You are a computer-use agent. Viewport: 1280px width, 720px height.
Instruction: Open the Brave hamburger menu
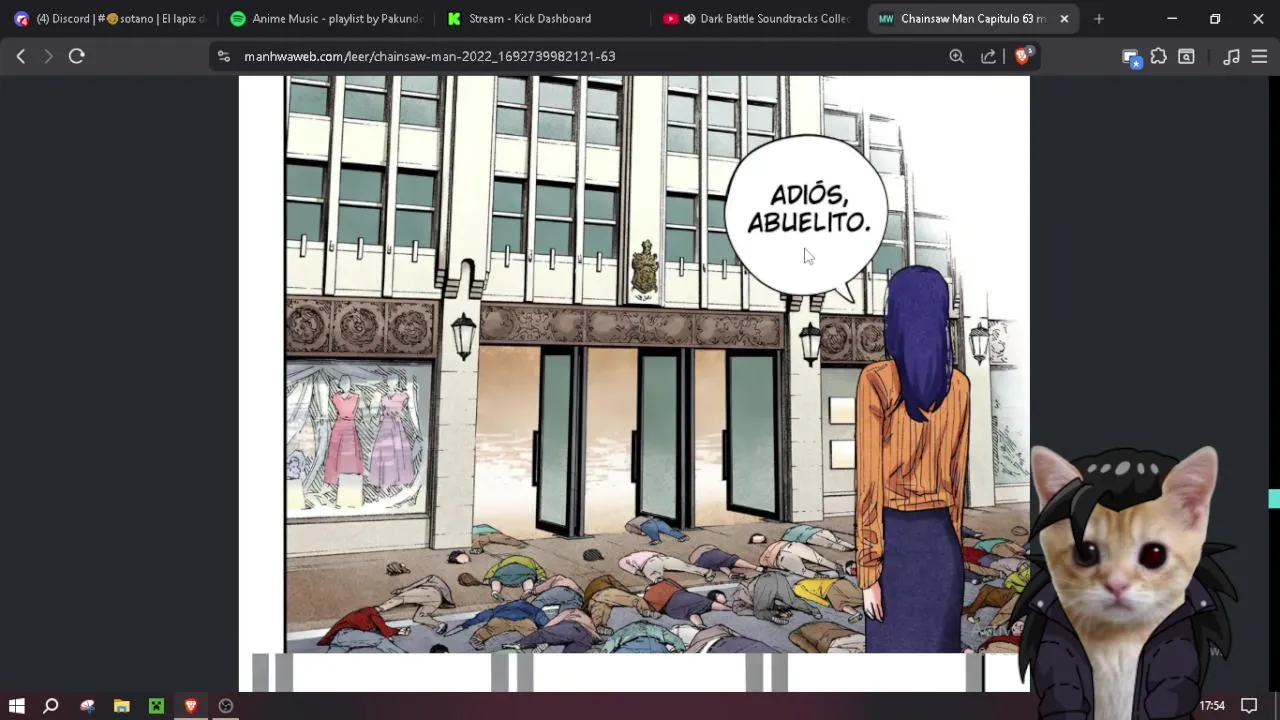(1259, 57)
